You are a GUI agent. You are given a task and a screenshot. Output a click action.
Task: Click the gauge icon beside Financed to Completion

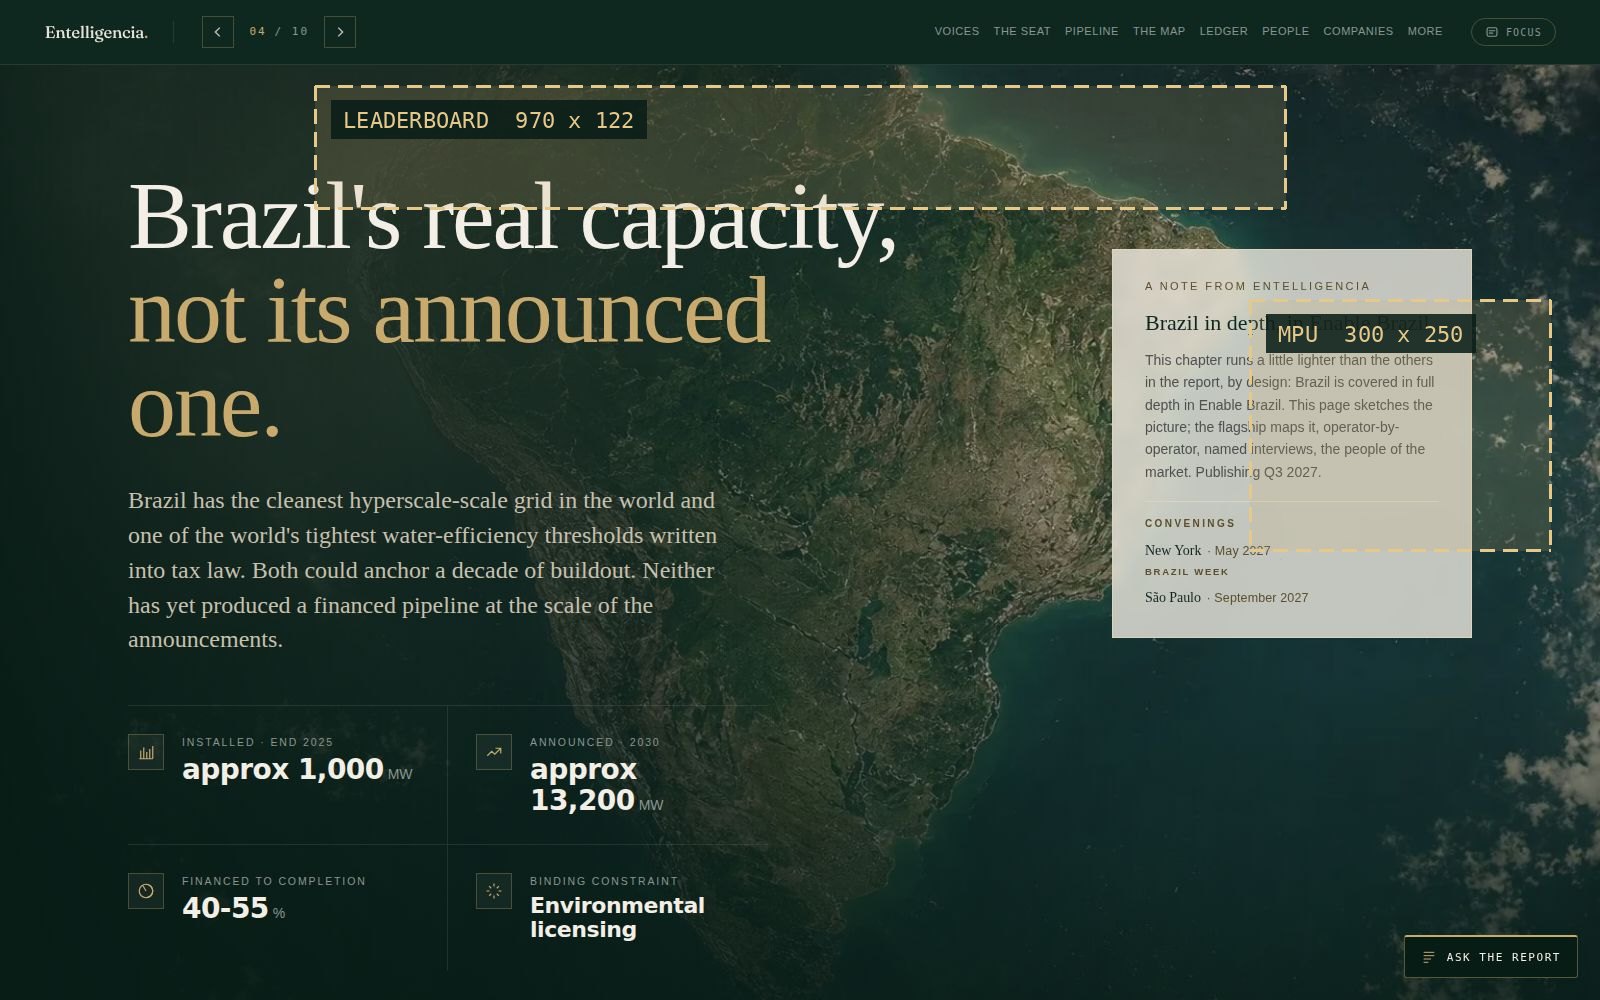(146, 891)
